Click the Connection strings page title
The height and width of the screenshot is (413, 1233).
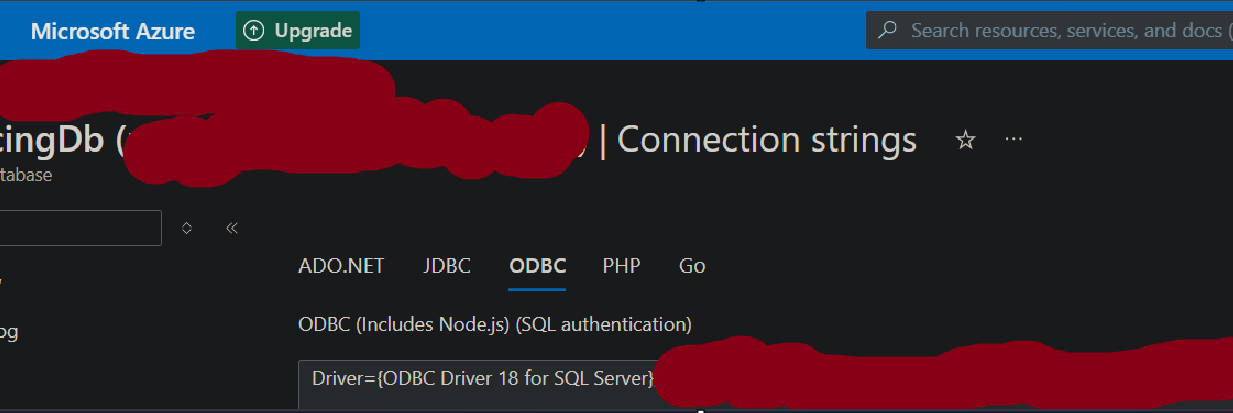[x=767, y=140]
